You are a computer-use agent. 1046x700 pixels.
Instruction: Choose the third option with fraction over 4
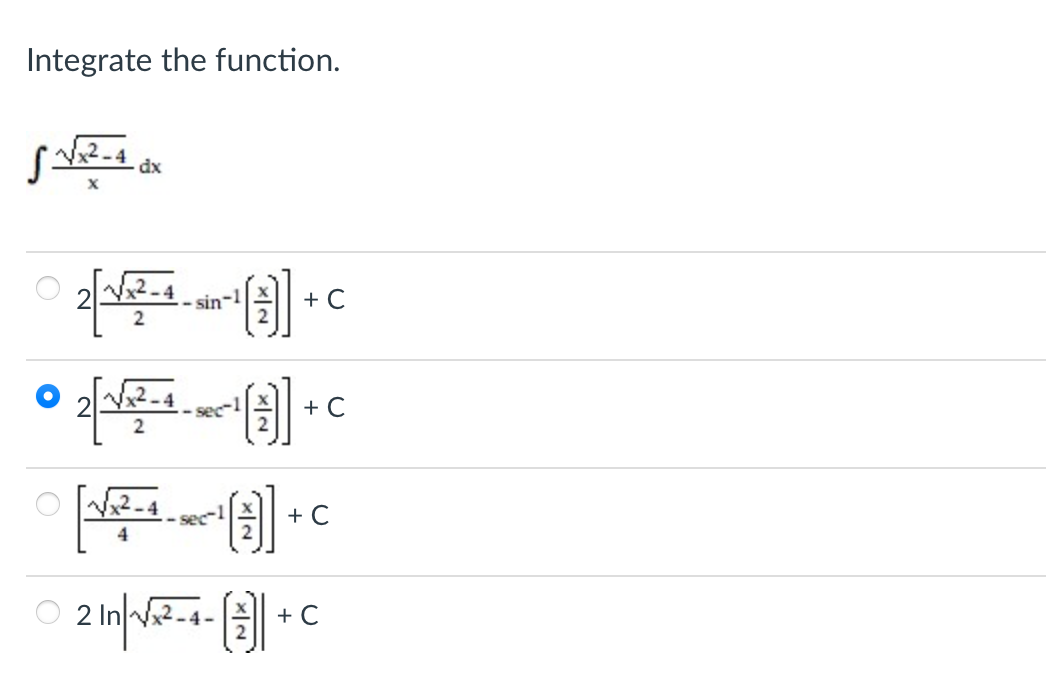(x=46, y=505)
